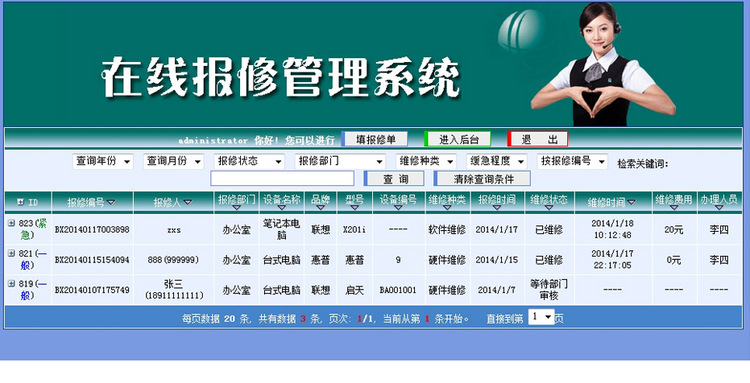The image size is (750, 383).
Task: Open the 按报修编号 search-type dropdown
Action: click(x=572, y=162)
